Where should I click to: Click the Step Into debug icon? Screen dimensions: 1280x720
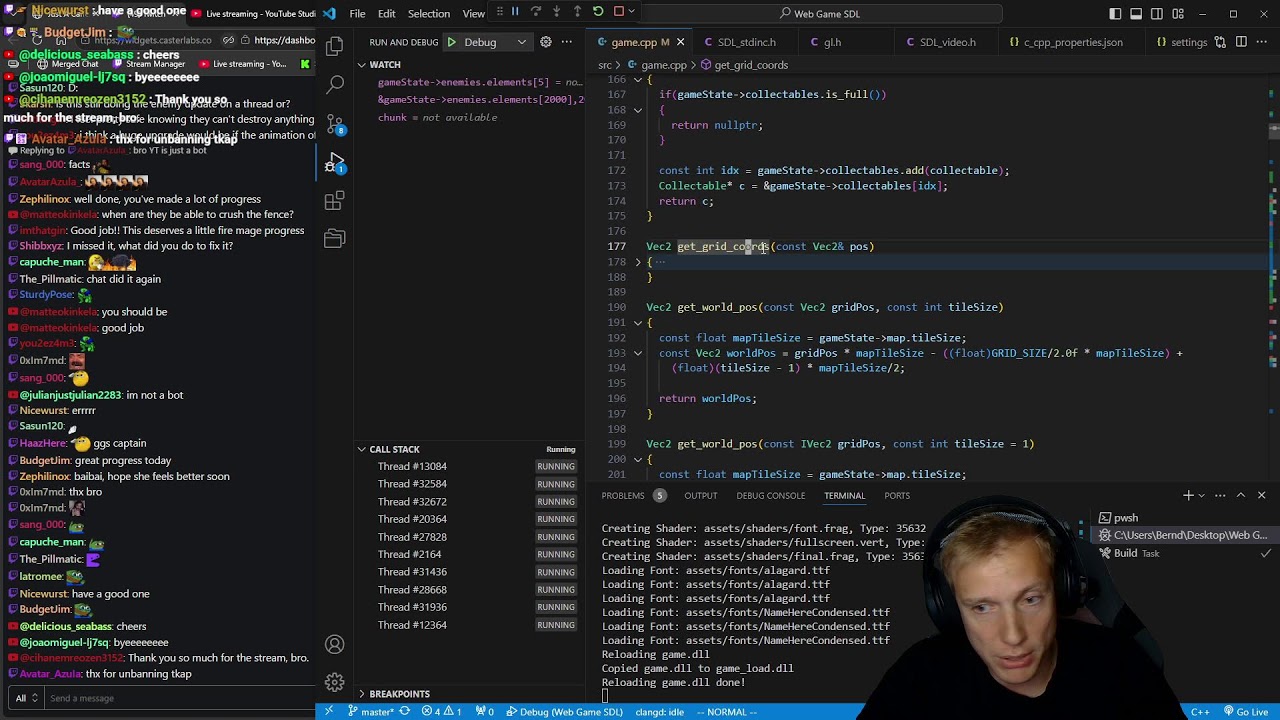(557, 12)
